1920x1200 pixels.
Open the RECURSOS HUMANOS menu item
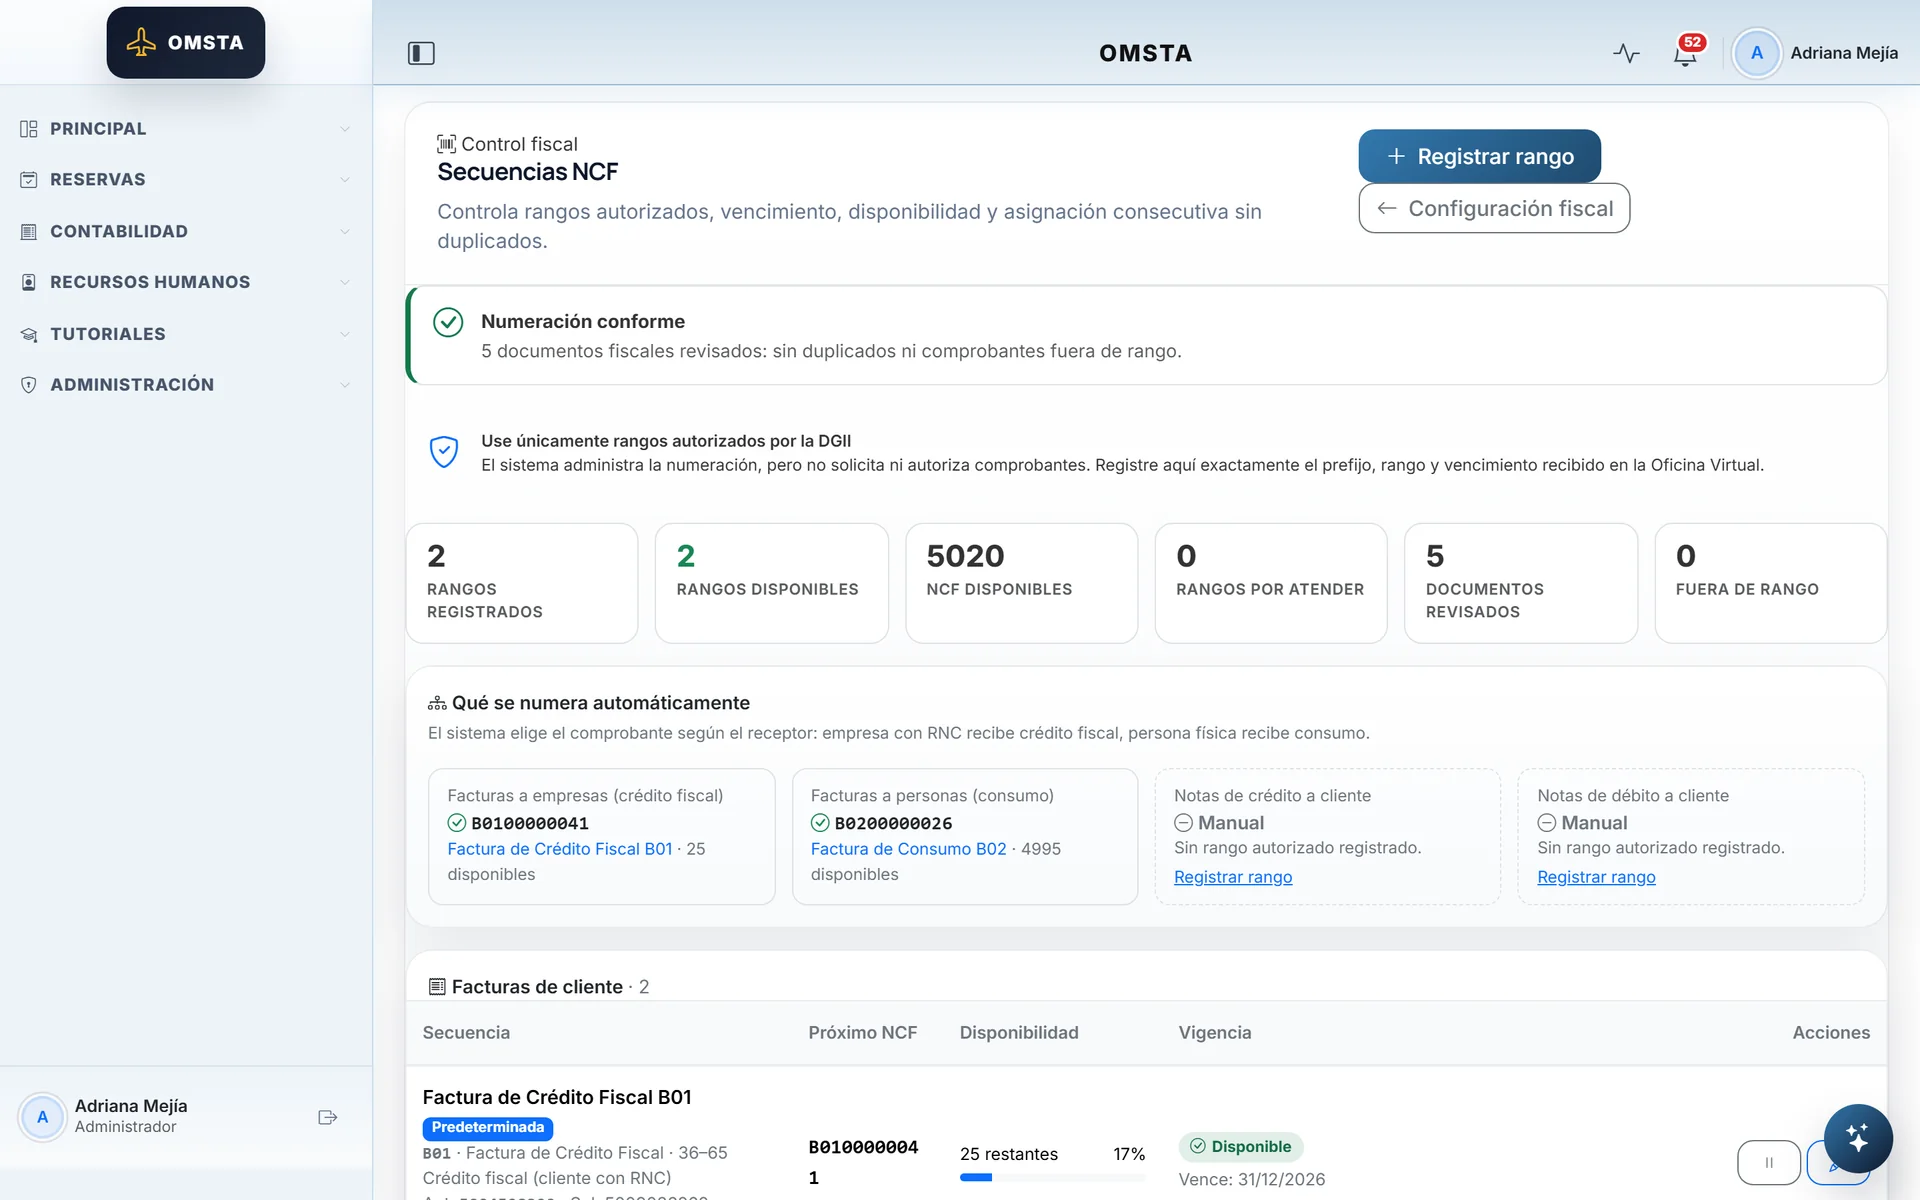click(x=186, y=282)
